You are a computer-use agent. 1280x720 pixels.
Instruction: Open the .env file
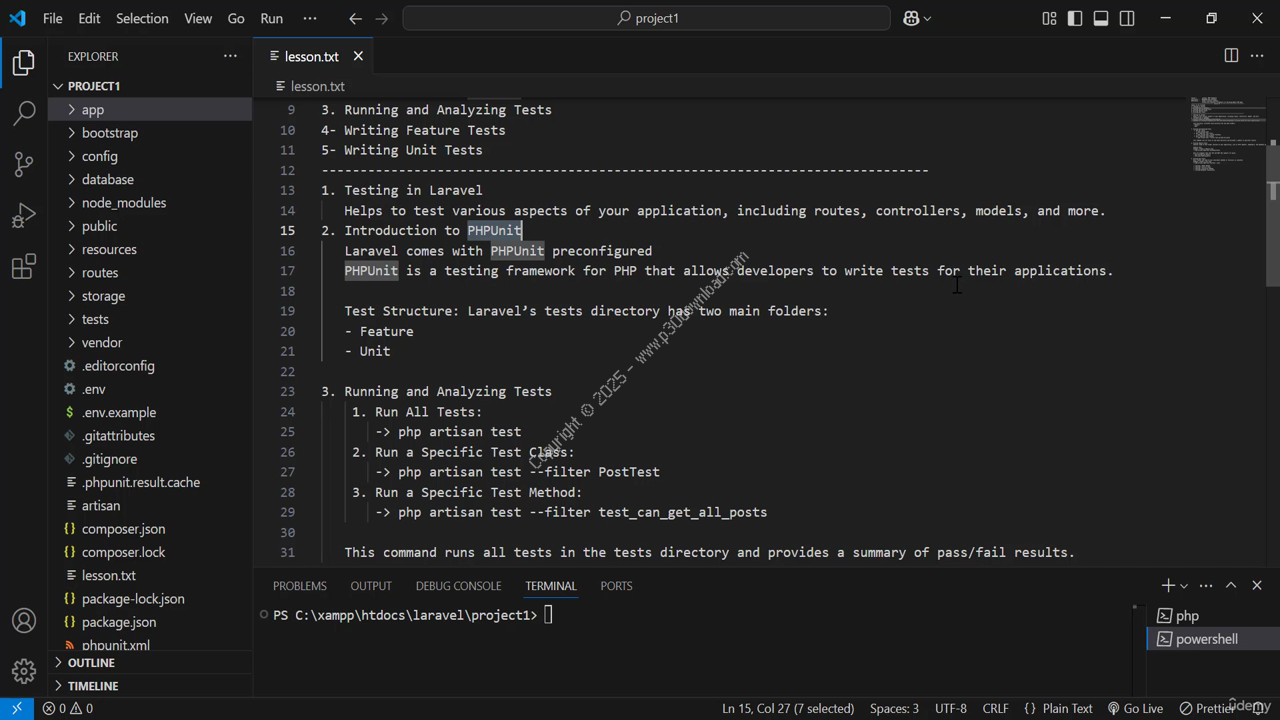pyautogui.click(x=150, y=389)
